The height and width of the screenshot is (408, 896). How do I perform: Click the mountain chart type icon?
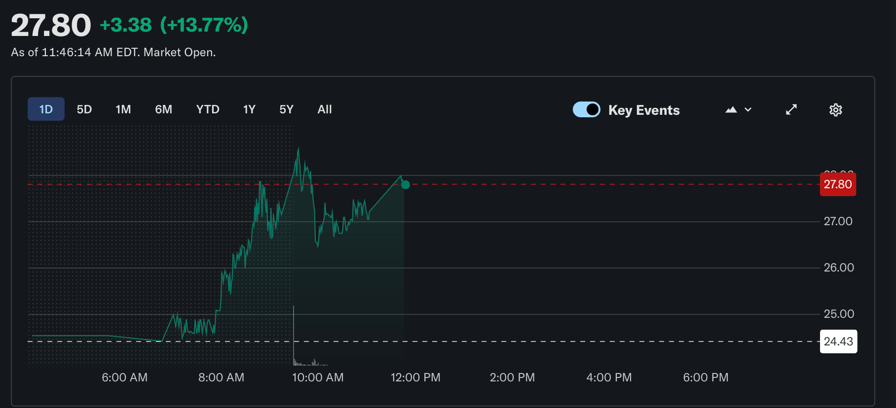[731, 110]
